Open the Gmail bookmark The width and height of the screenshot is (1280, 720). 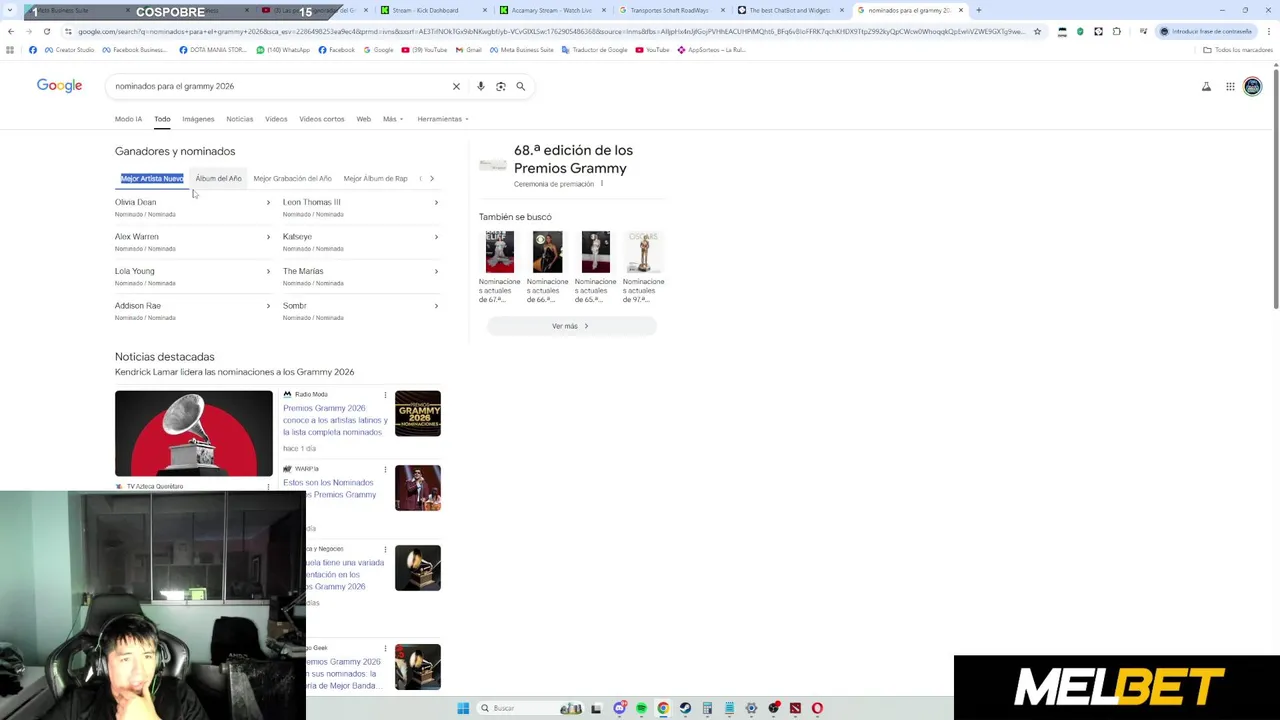pos(469,49)
